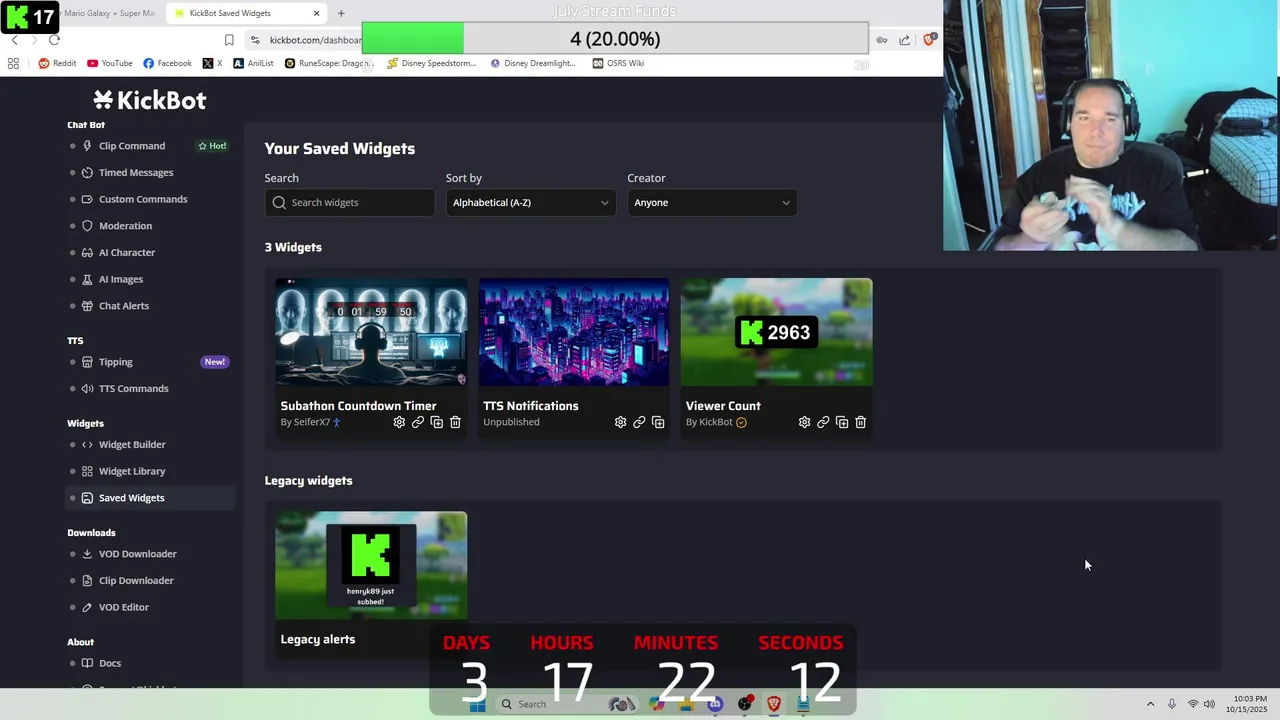Open the Sort by Alphabetical (A-Z) dropdown
This screenshot has height=720, width=1280.
point(529,203)
